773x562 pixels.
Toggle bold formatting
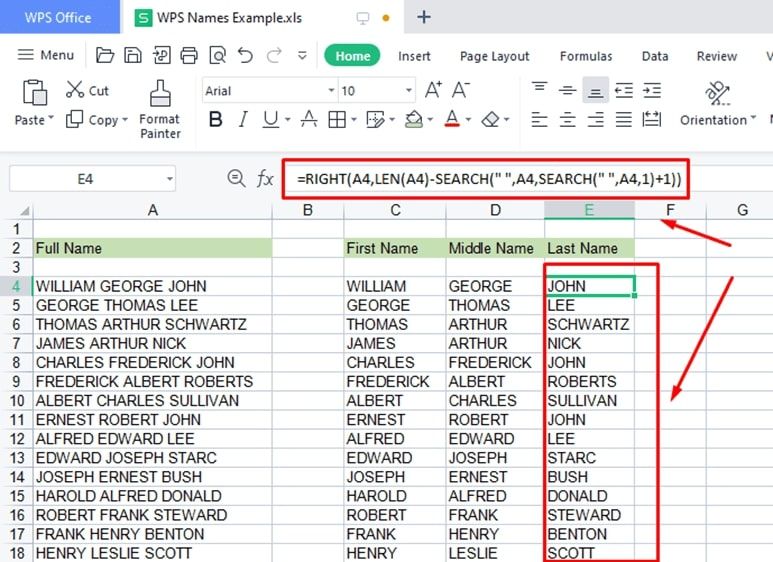coord(215,120)
